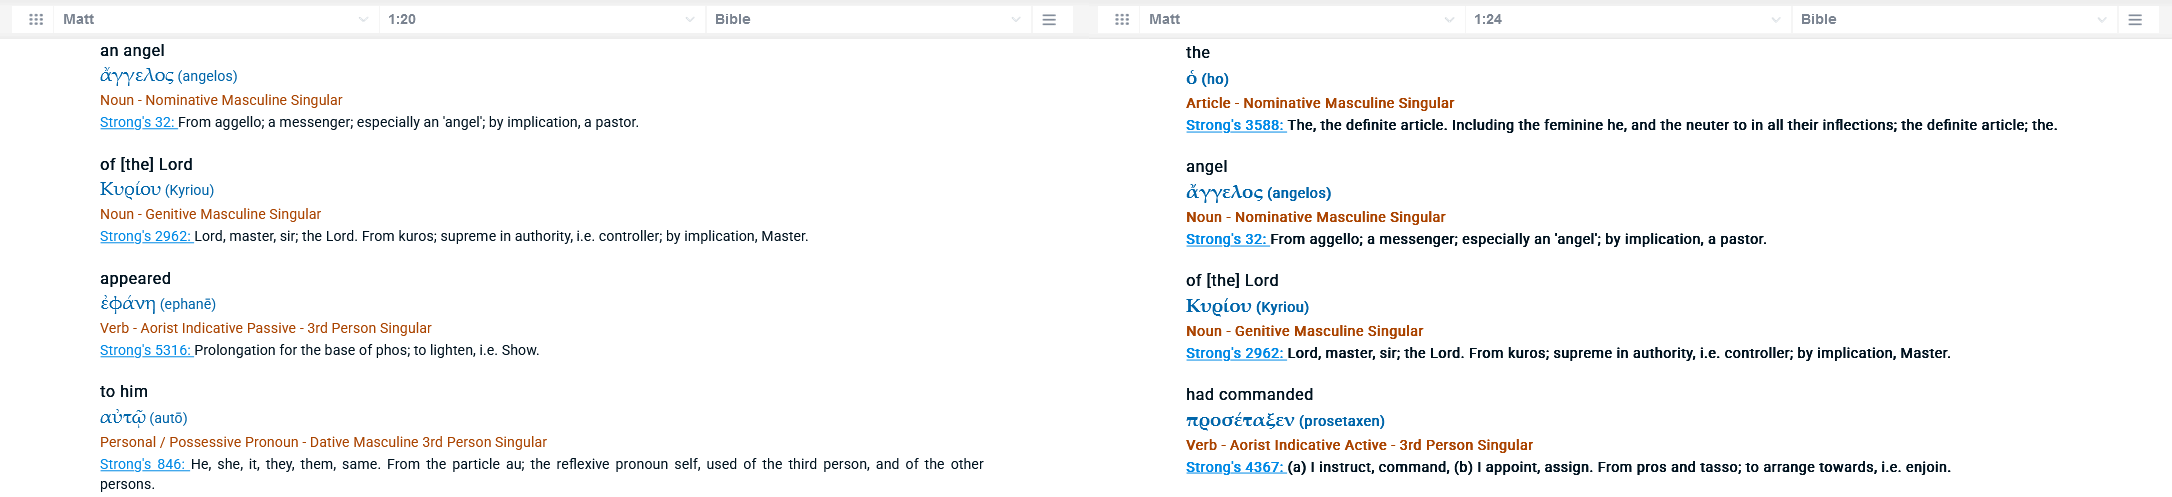Click the Greek word ἐφάνη (ephanē)
The width and height of the screenshot is (2172, 497).
pos(158,303)
